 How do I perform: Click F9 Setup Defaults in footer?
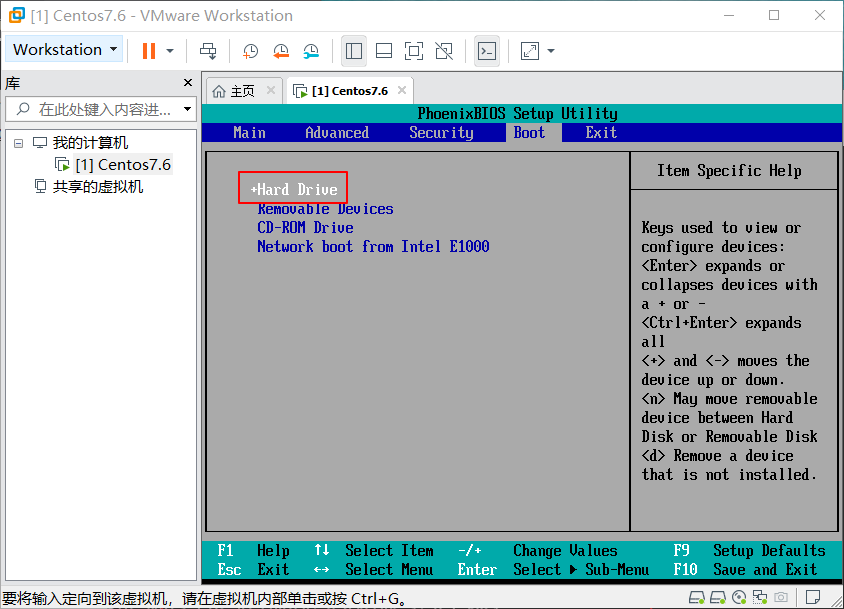pyautogui.click(x=749, y=551)
